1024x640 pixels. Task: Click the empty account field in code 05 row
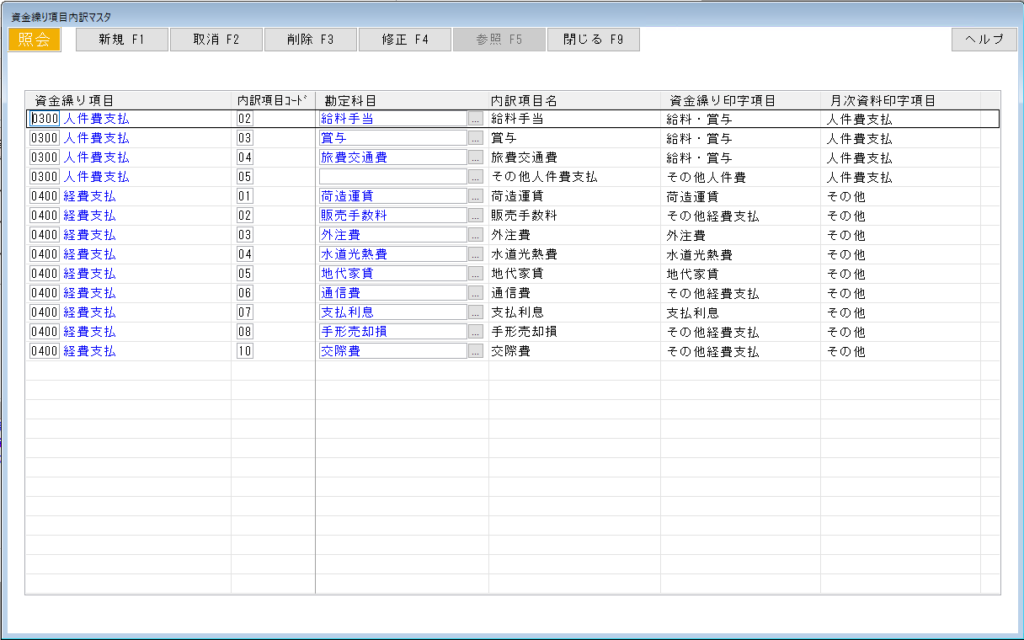(392, 177)
